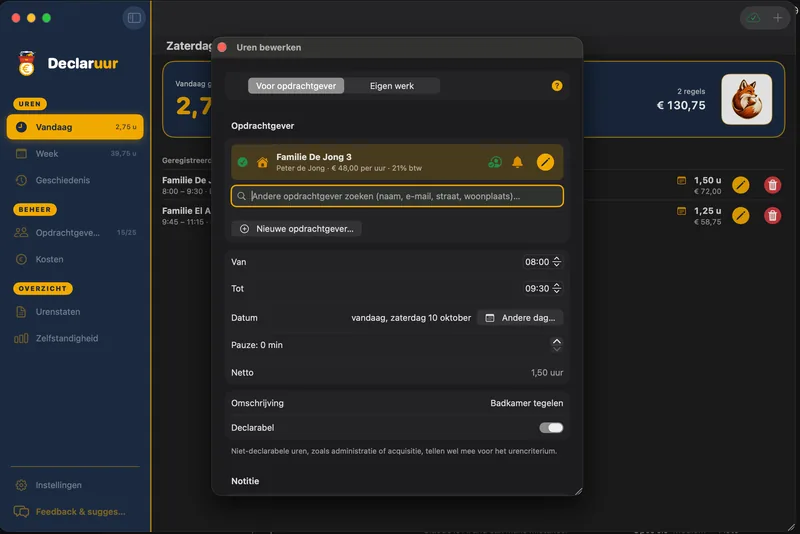The width and height of the screenshot is (800, 534).
Task: Open Urenstaten in the sidebar
Action: click(x=75, y=312)
